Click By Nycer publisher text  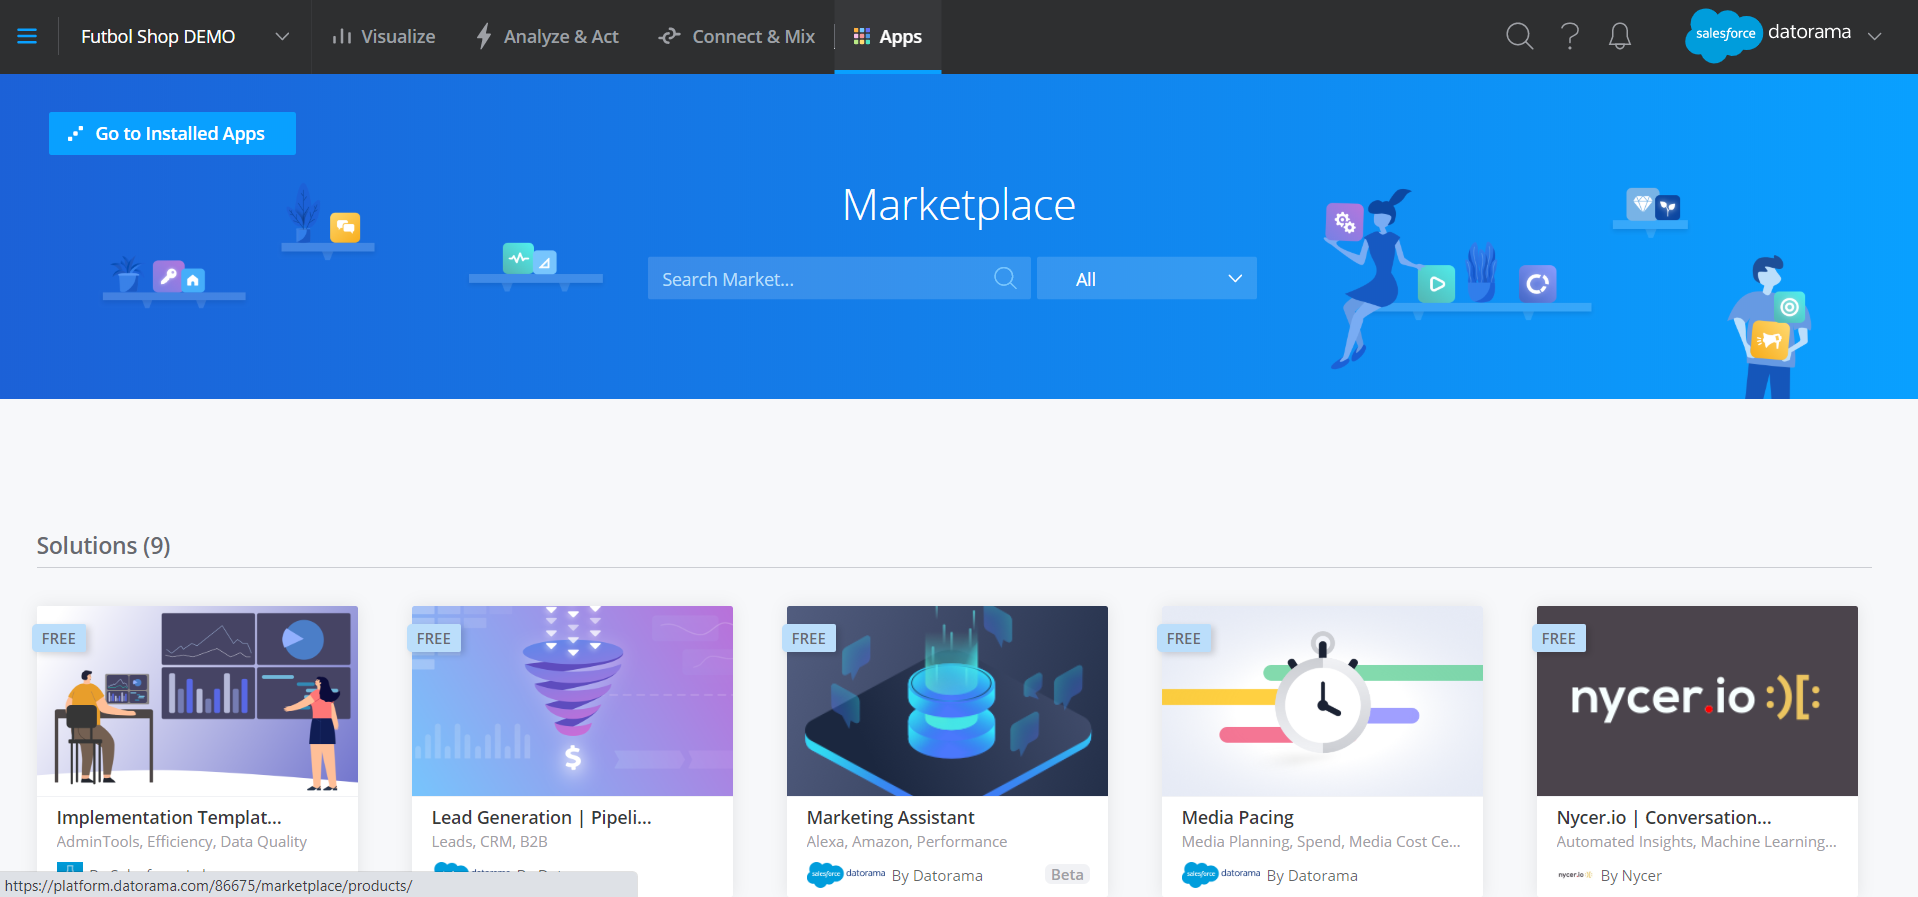point(1631,875)
